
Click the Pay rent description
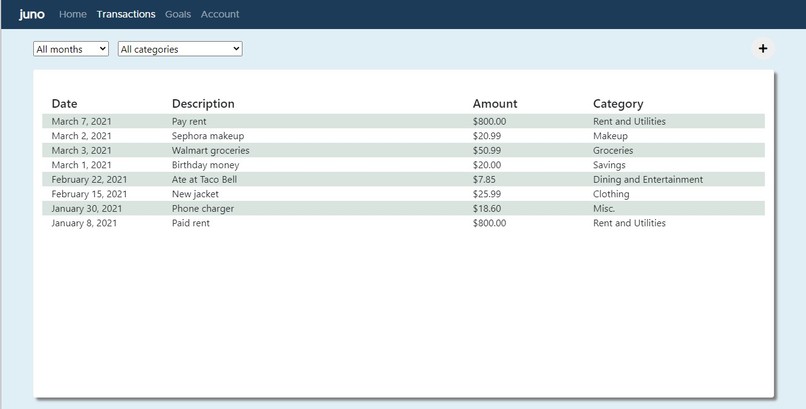pos(189,121)
